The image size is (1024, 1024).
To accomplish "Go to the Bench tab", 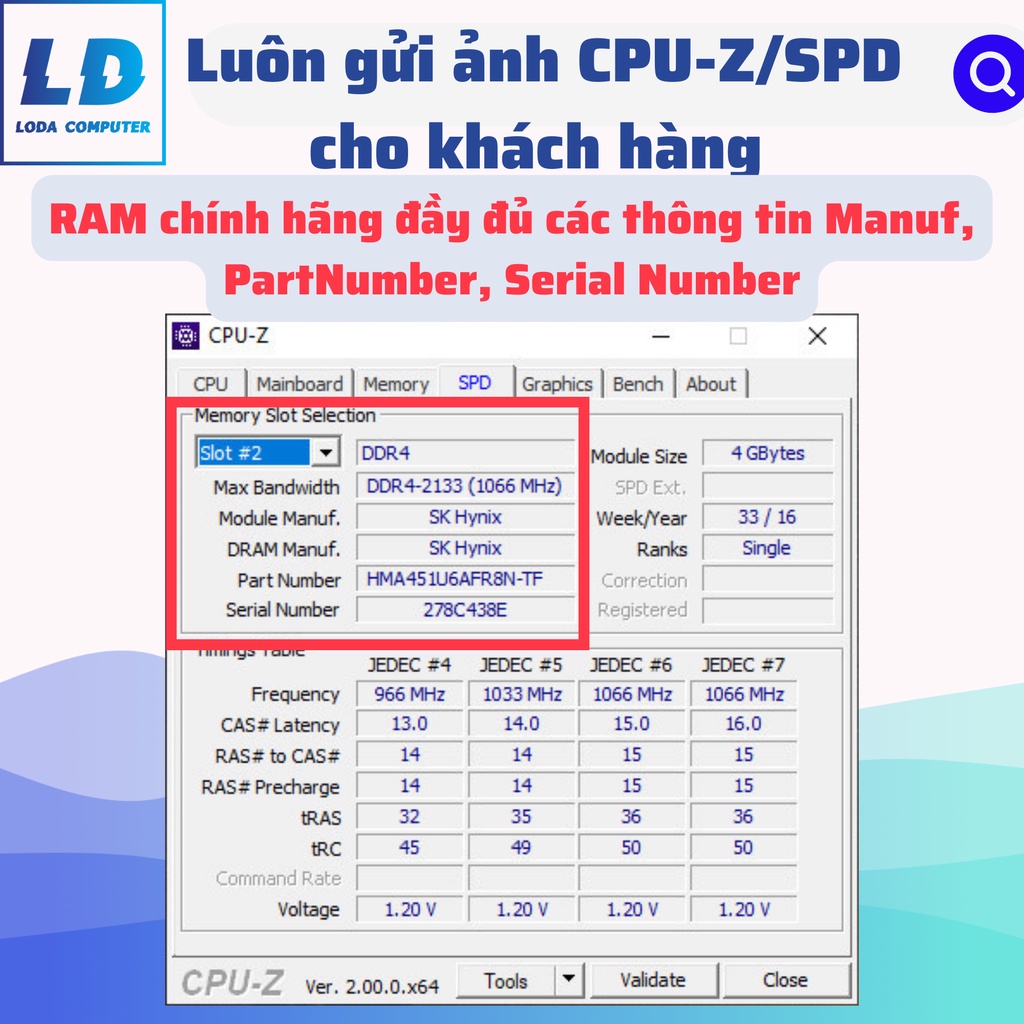I will pyautogui.click(x=638, y=384).
